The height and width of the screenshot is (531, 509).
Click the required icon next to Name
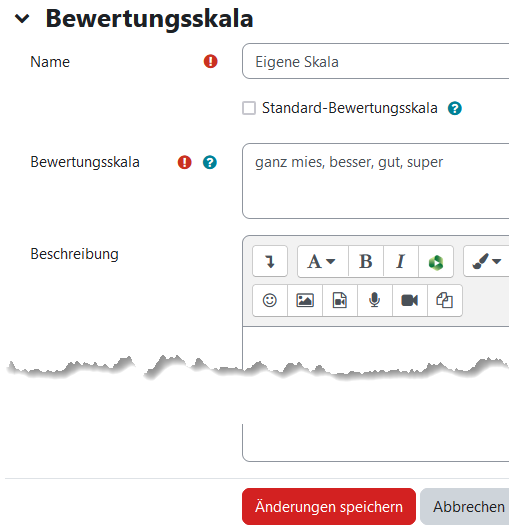click(210, 62)
